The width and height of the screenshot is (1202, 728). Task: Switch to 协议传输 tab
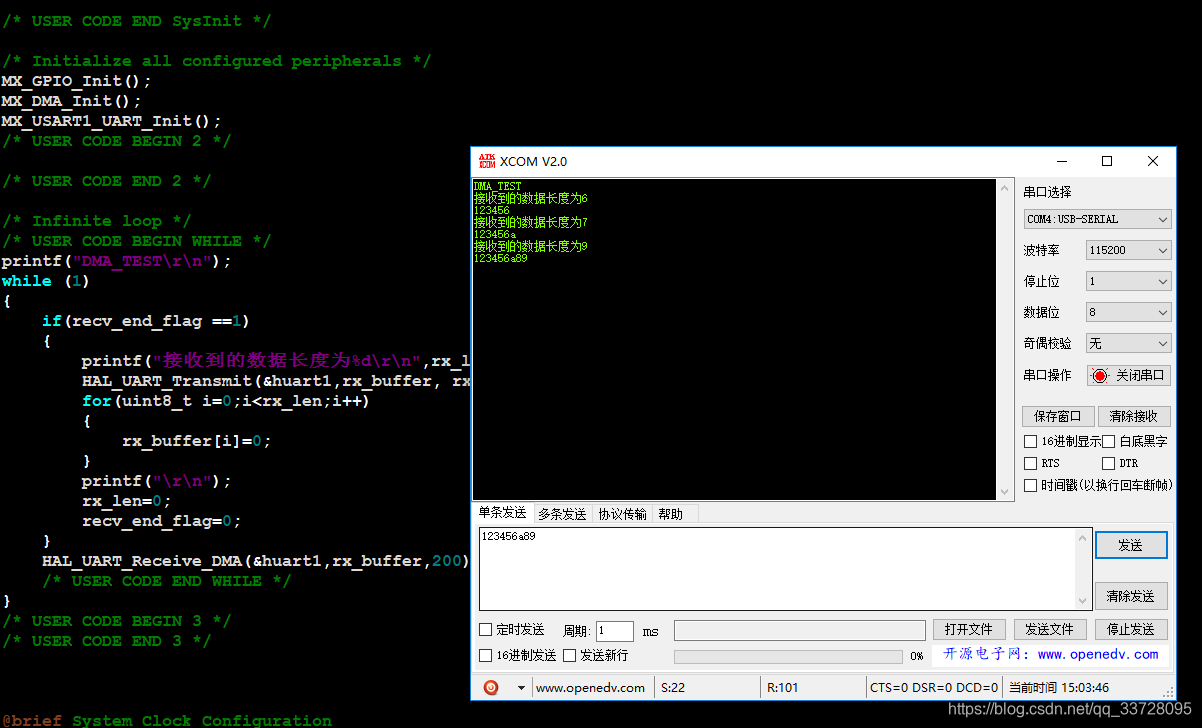tap(622, 514)
